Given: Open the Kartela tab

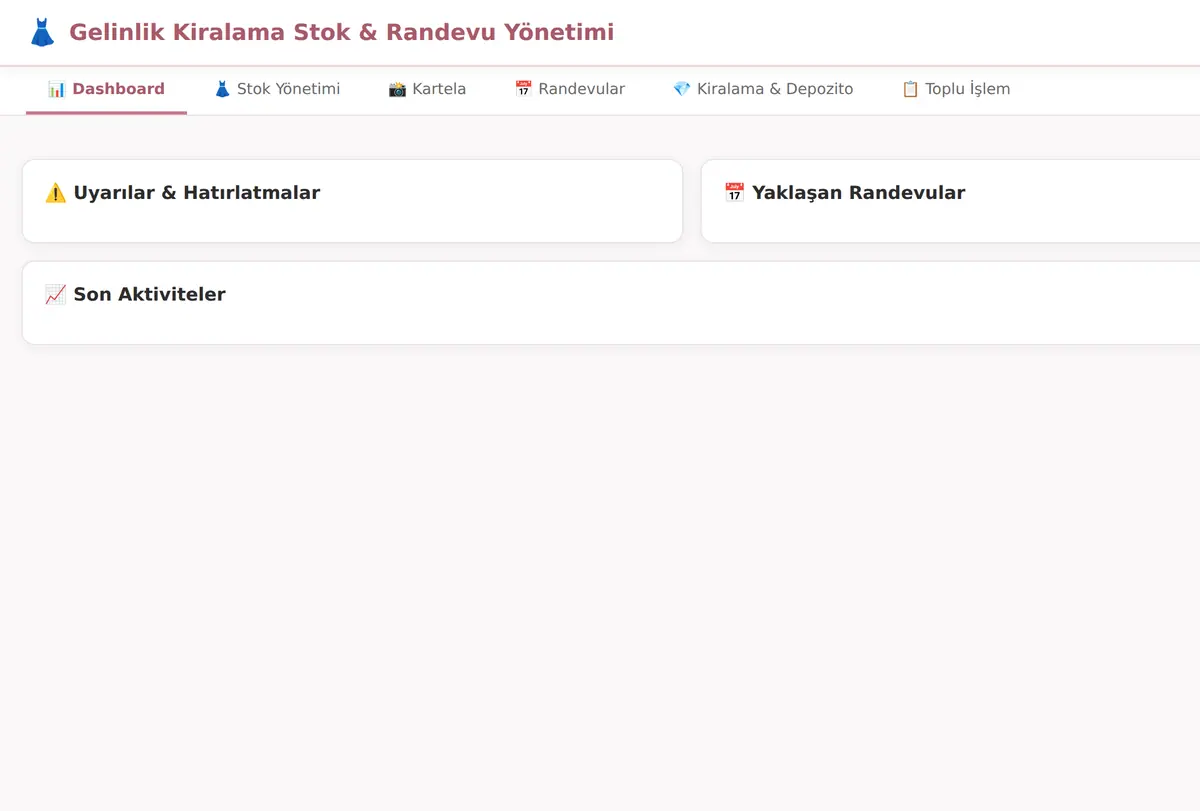Looking at the screenshot, I should [427, 89].
